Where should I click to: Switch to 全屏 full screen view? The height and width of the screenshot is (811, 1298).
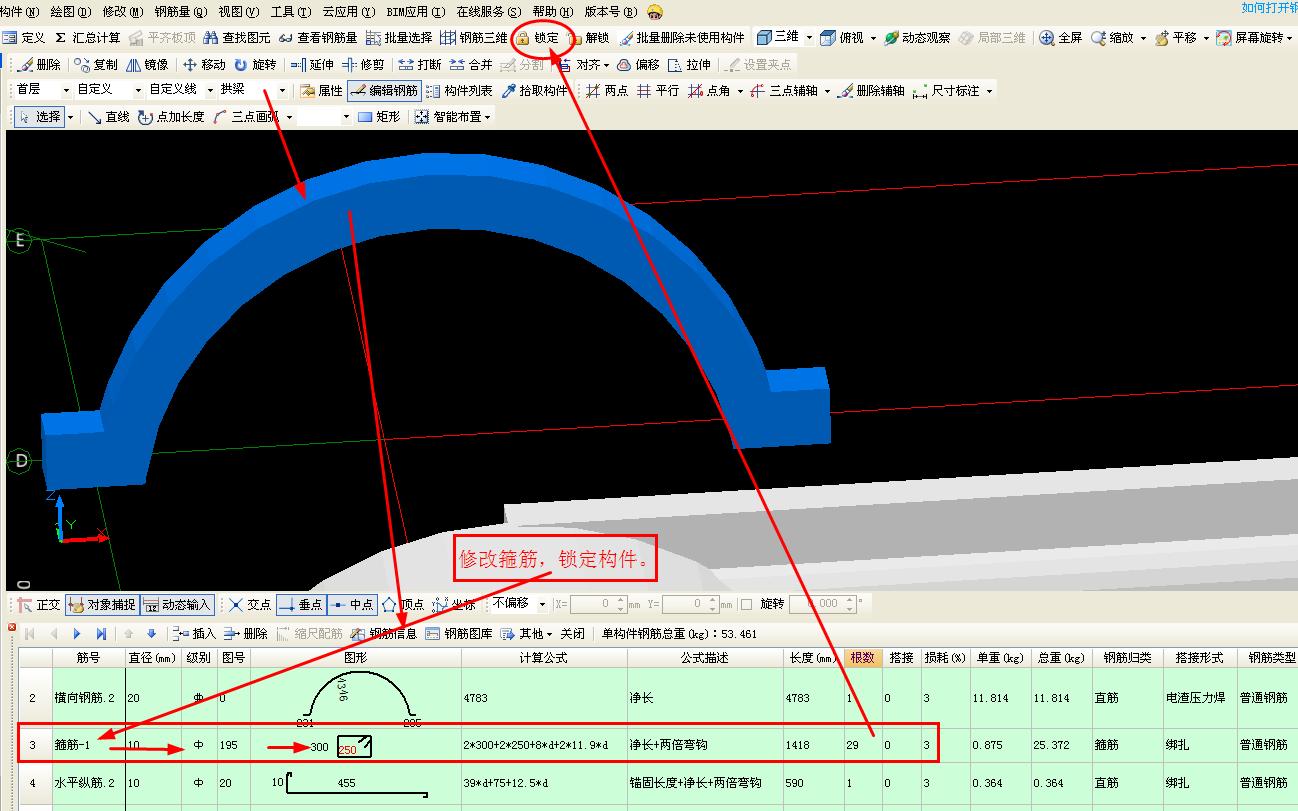coord(1061,38)
